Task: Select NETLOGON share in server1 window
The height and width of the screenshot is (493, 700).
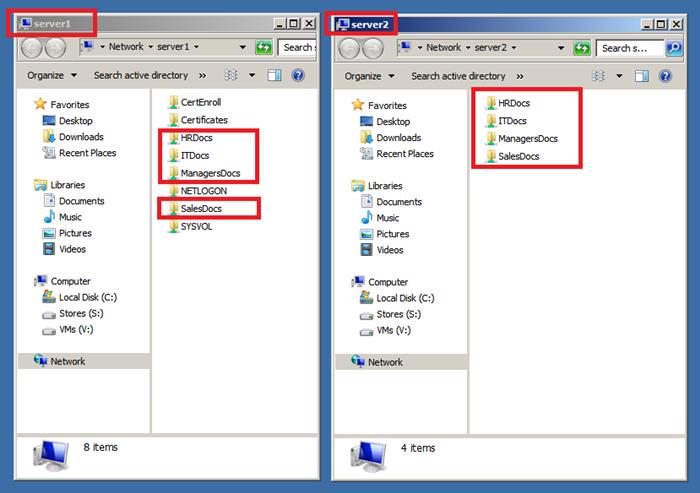Action: [x=197, y=191]
